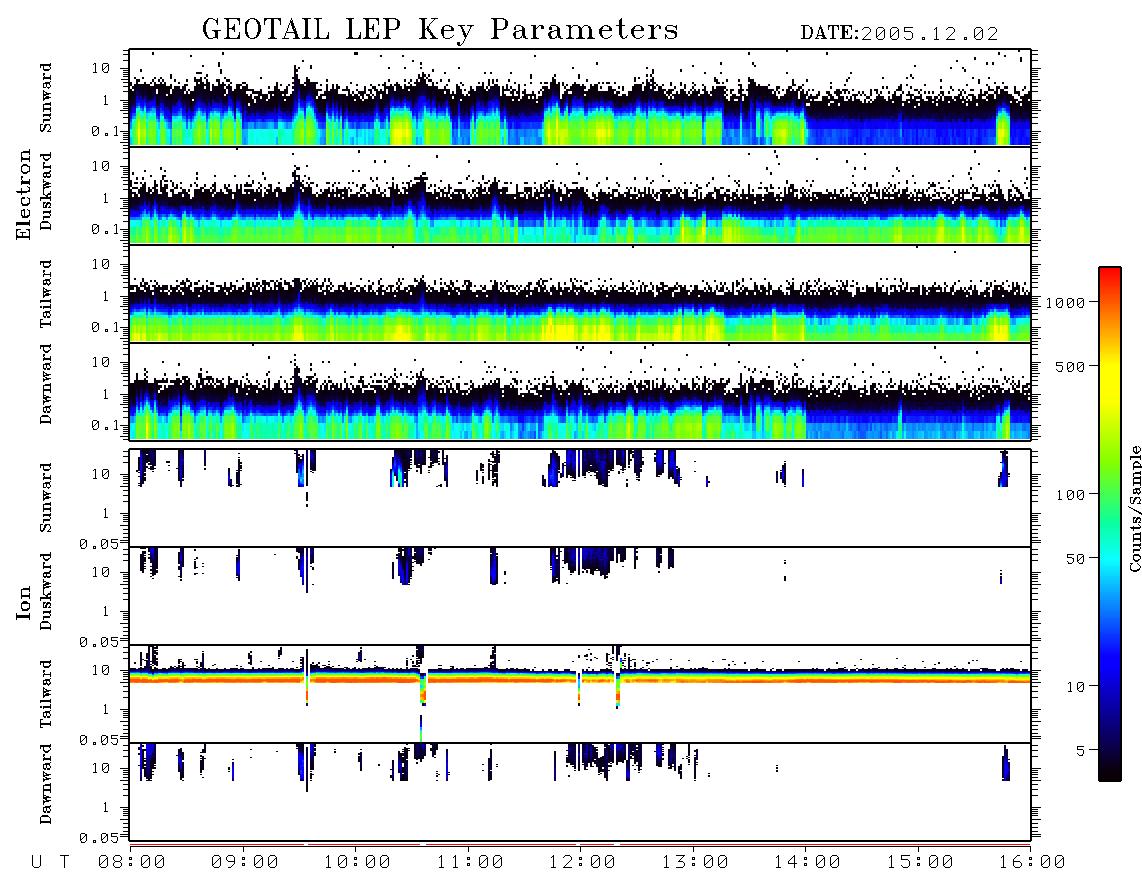Click the orange band in Ion Tailward panel
Viewport: 1142px width, 880px height.
pos(580,678)
